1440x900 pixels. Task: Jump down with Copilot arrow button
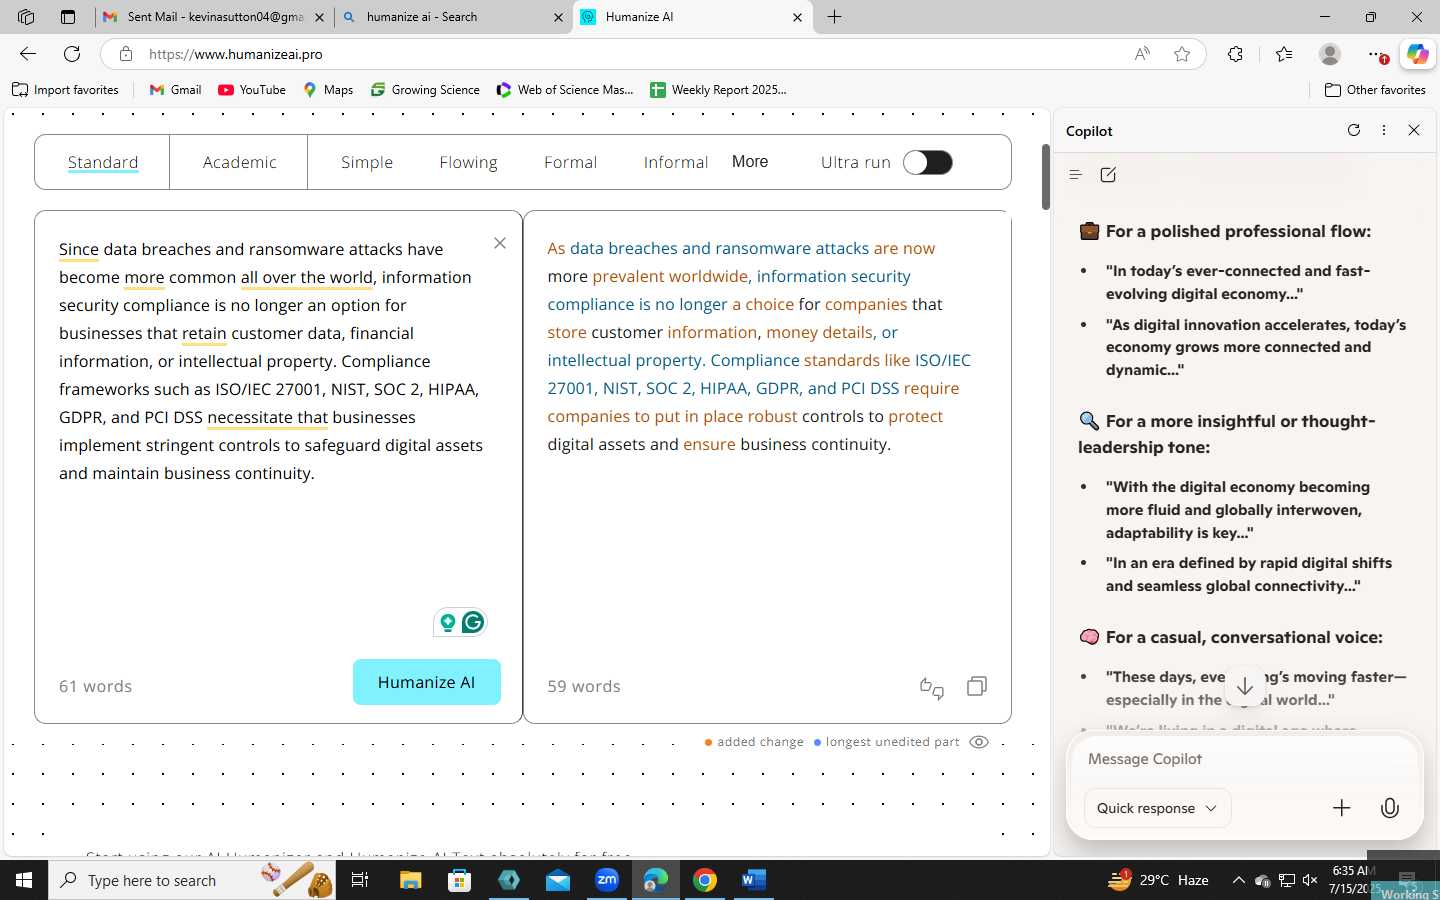(1245, 687)
